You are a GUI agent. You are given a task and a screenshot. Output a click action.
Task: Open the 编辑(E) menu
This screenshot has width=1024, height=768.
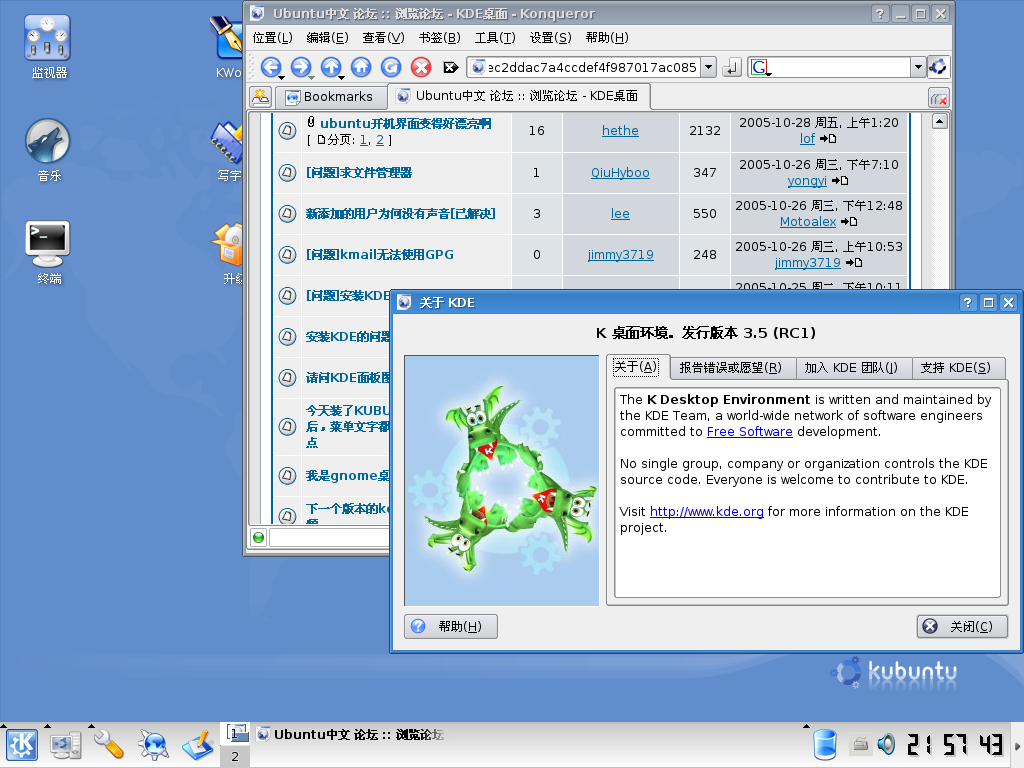pyautogui.click(x=327, y=38)
